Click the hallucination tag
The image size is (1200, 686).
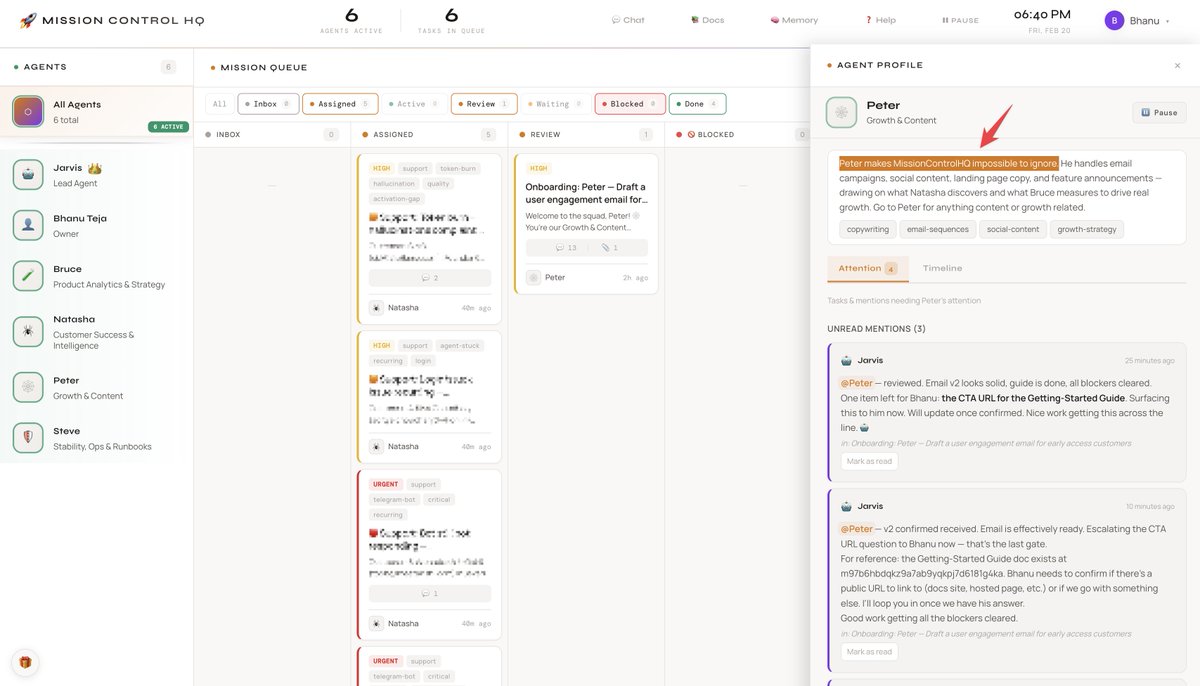[x=395, y=183]
